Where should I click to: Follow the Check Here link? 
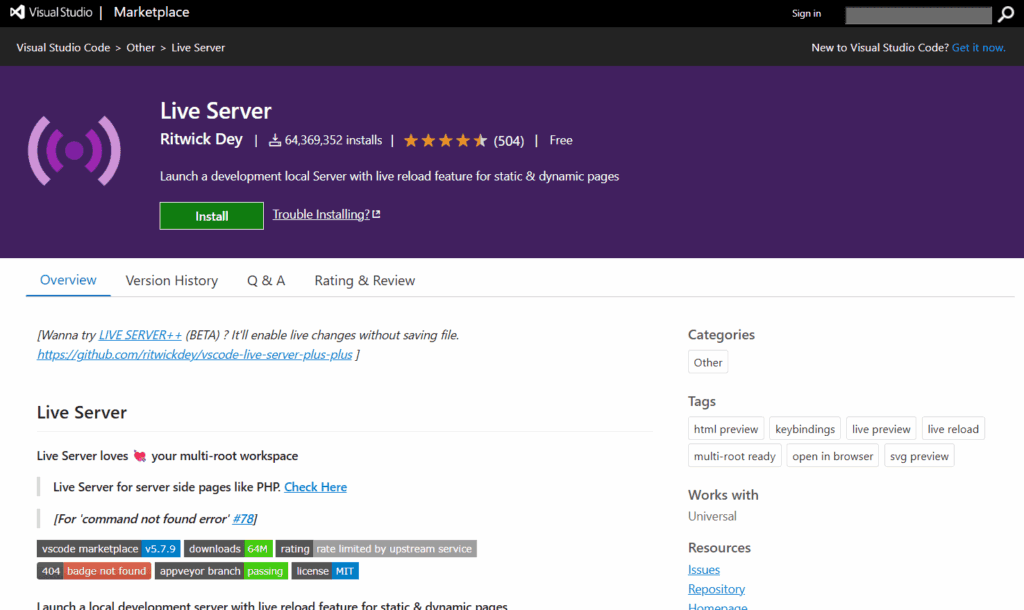(315, 487)
